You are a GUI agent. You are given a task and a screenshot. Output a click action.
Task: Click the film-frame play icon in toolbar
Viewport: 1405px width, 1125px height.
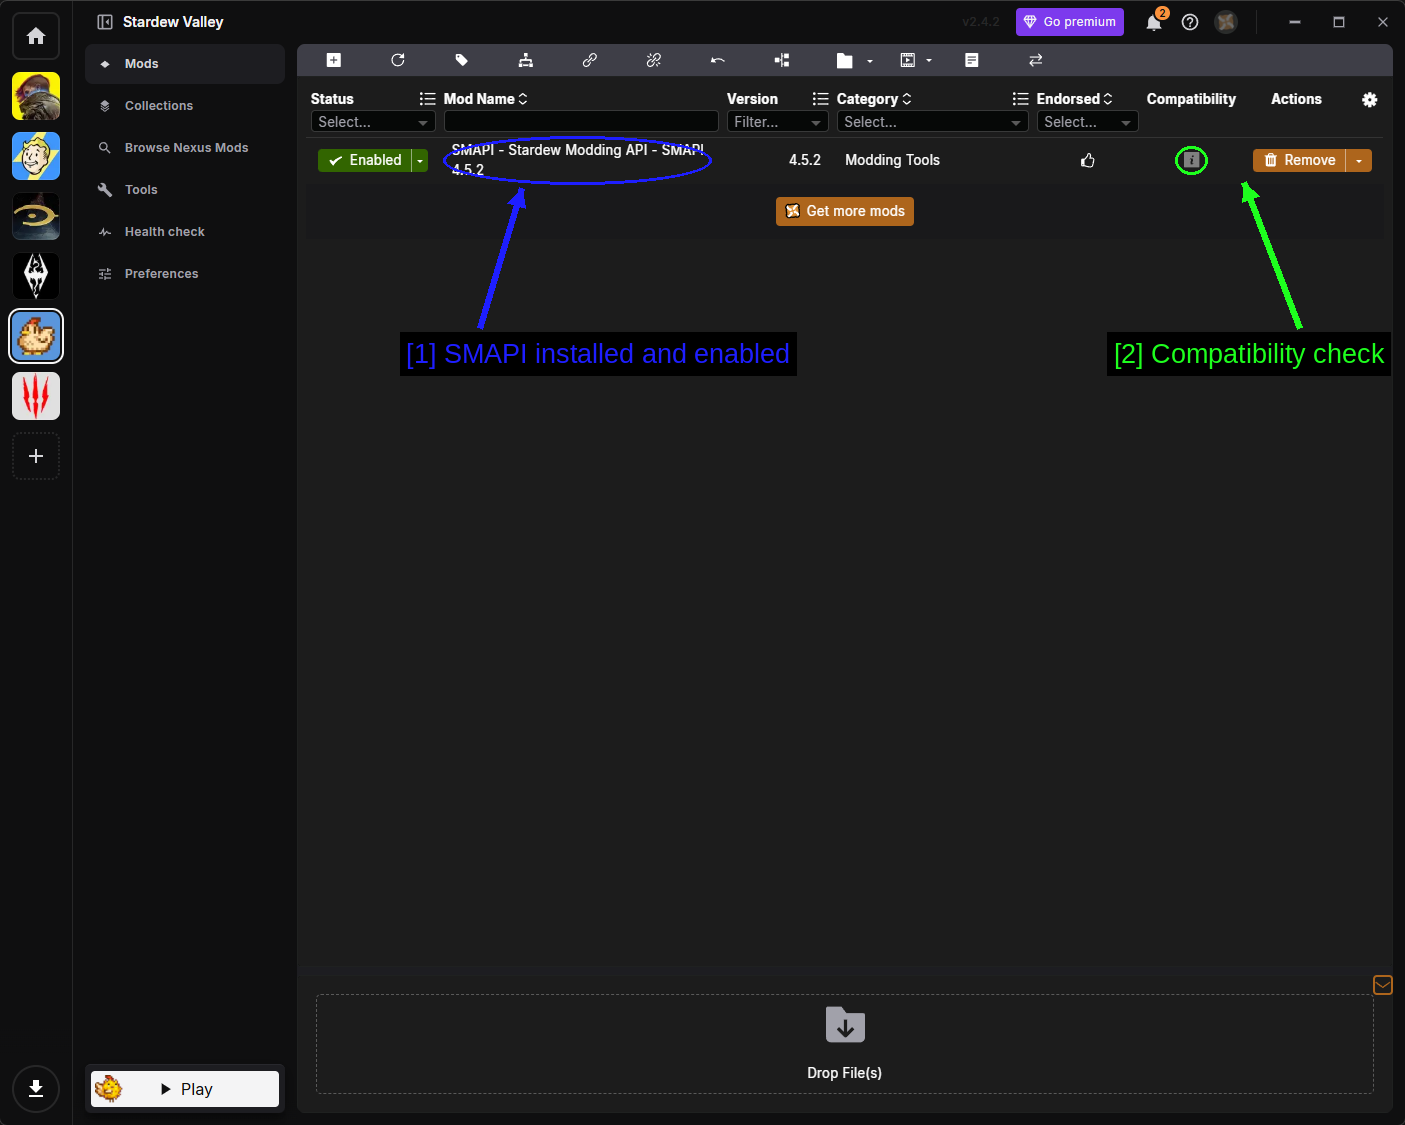pos(908,60)
